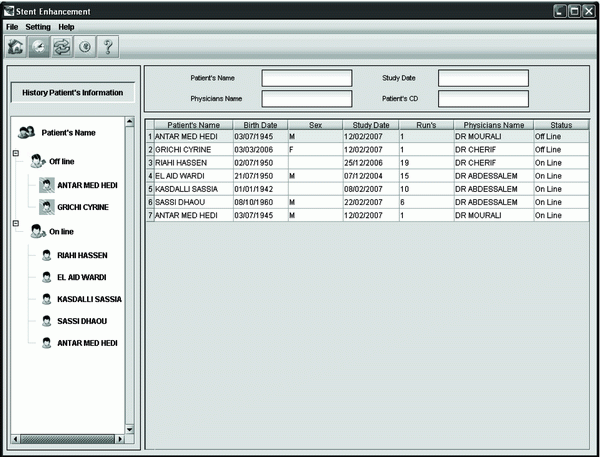The image size is (600, 457).
Task: Click tree scroll down arrow
Action: pyautogui.click(x=130, y=429)
